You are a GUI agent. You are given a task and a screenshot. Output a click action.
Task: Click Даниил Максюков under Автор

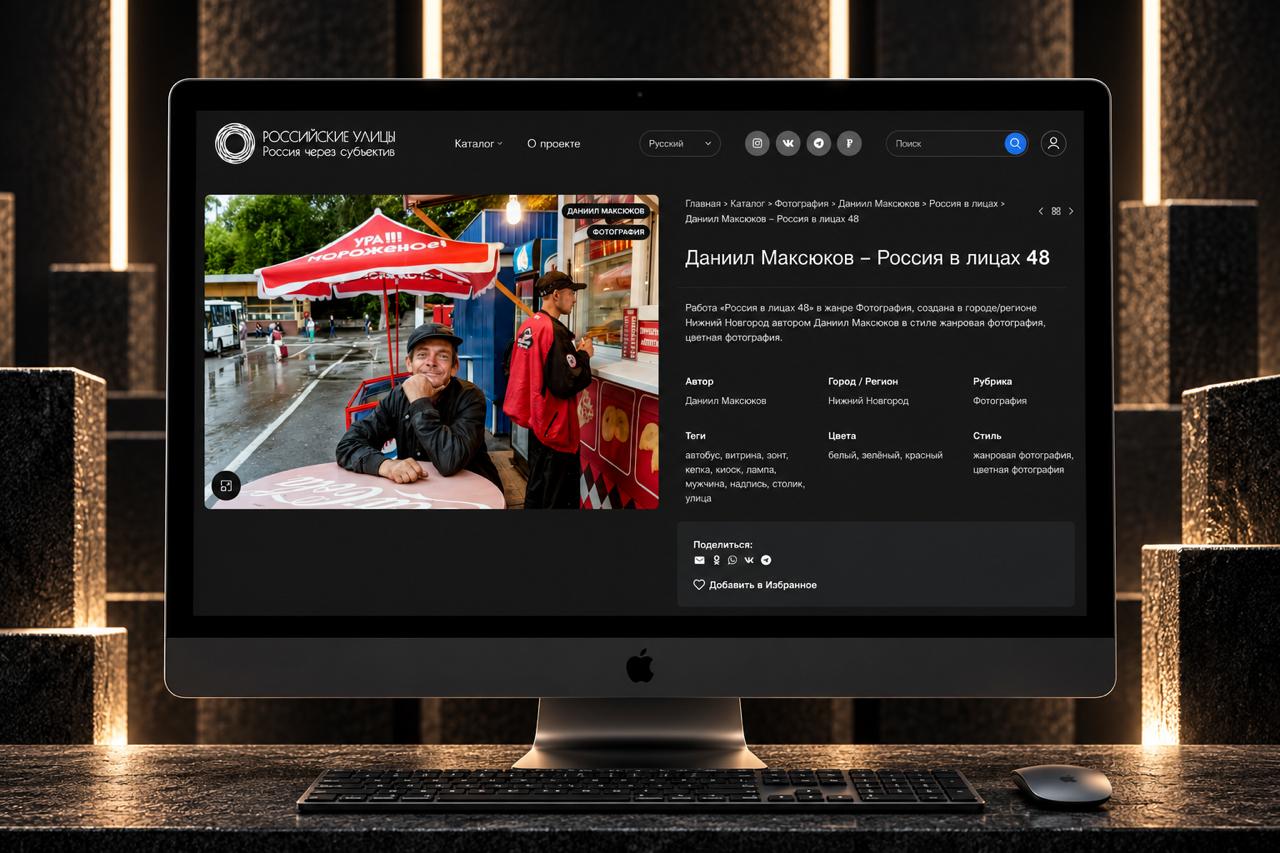point(726,401)
